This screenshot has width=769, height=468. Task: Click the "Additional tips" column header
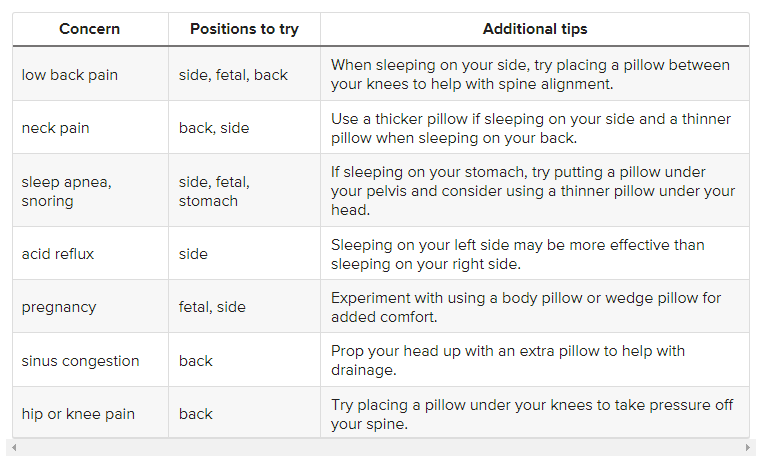[x=535, y=29]
